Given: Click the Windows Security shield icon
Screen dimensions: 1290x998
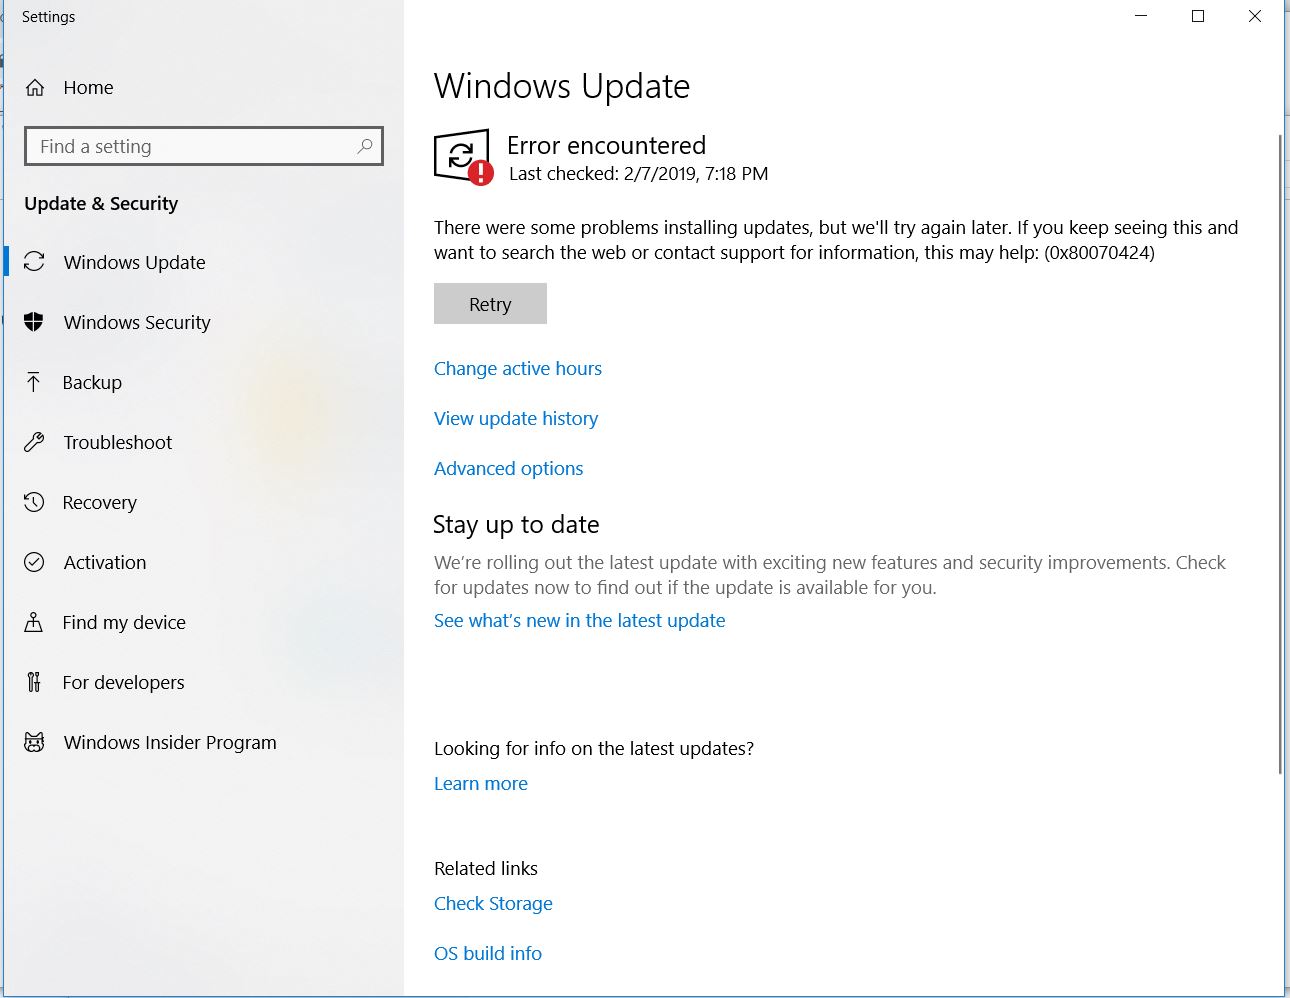Looking at the screenshot, I should click(34, 322).
